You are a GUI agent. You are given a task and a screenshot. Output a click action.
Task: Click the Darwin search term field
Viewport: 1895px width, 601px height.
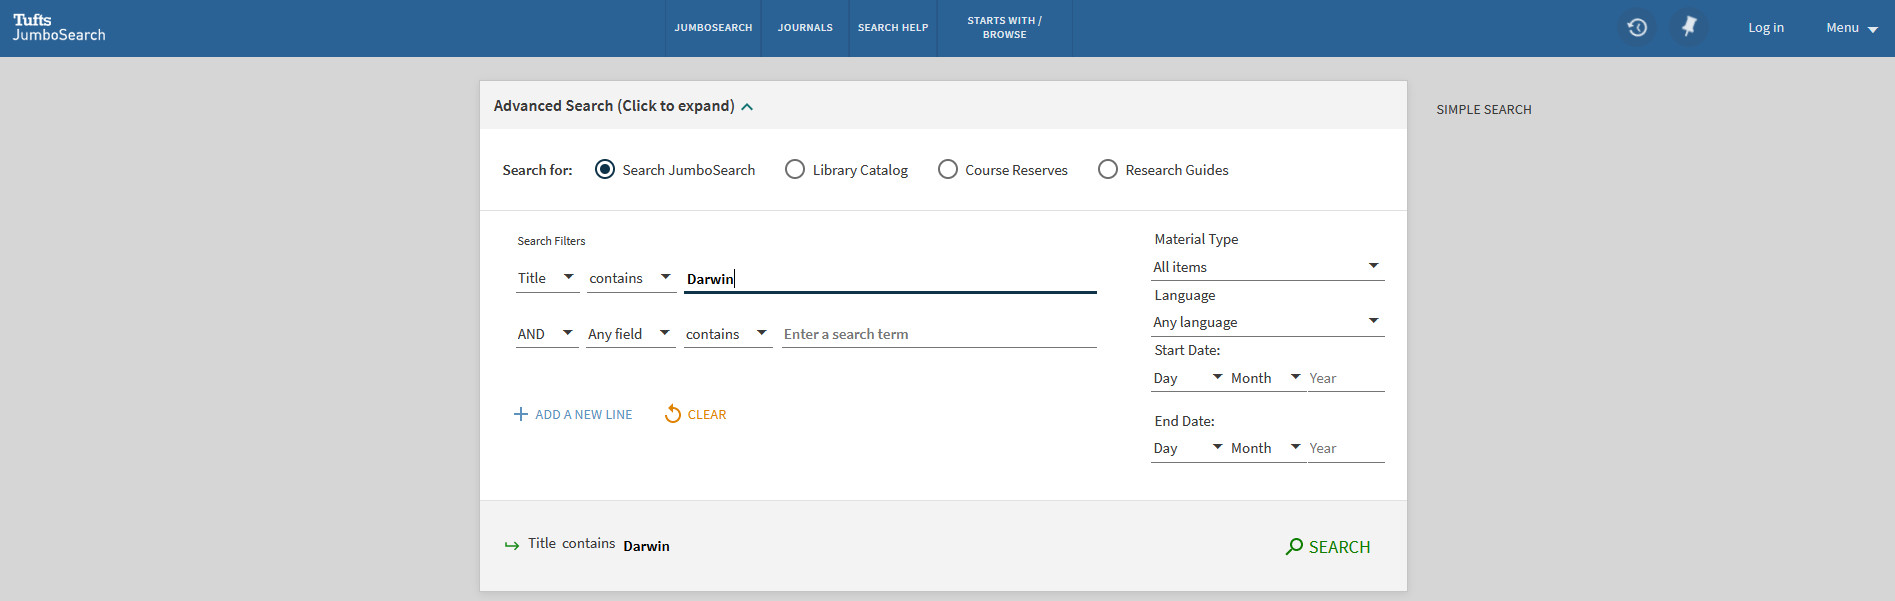[x=890, y=279]
